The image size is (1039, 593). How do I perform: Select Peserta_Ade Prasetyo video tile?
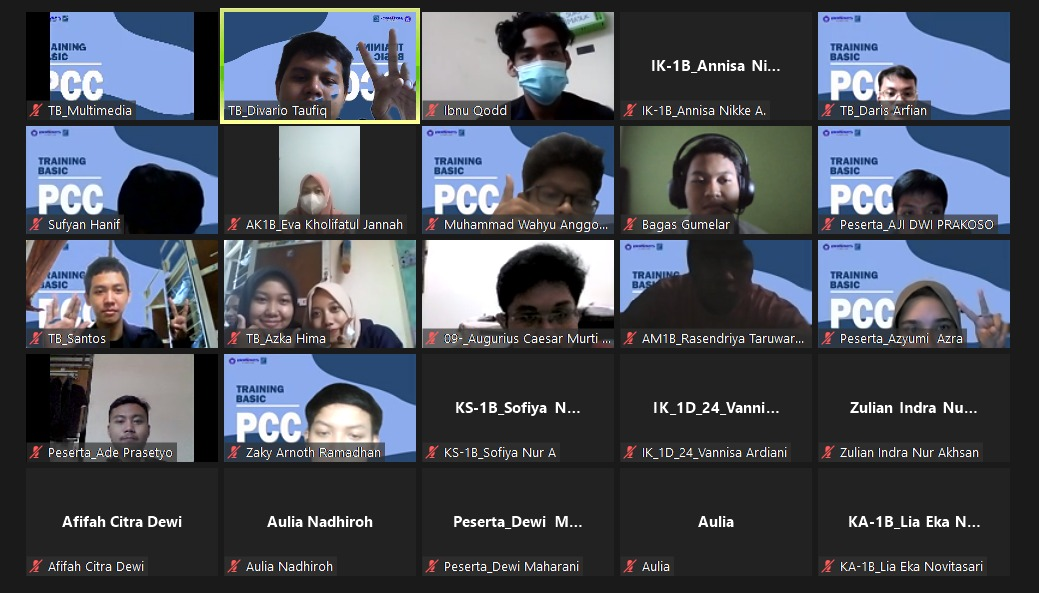122,407
